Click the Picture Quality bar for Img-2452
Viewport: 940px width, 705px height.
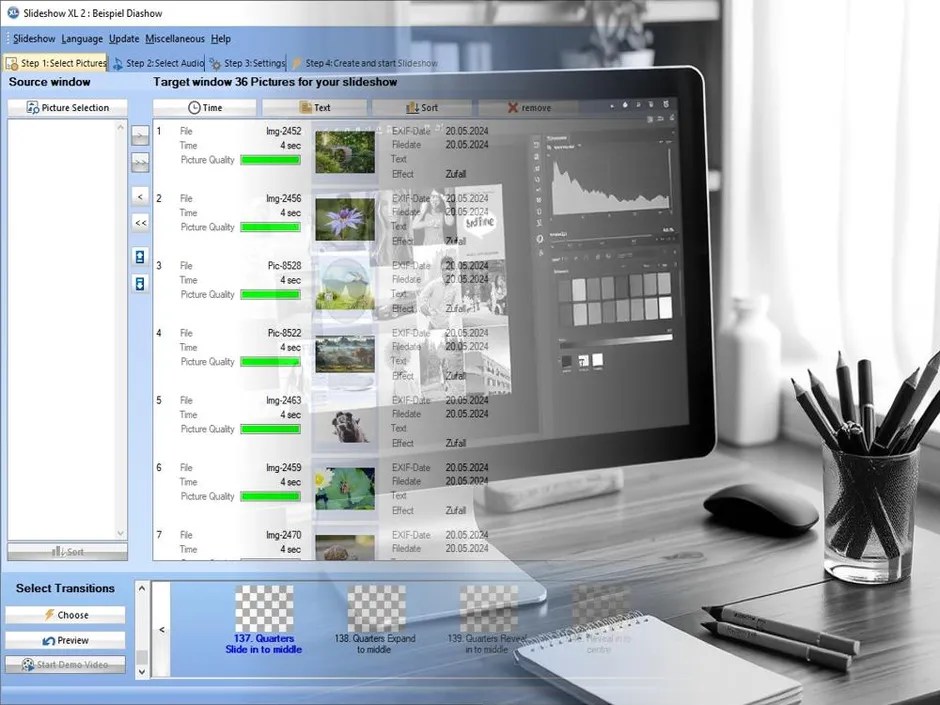pos(270,160)
